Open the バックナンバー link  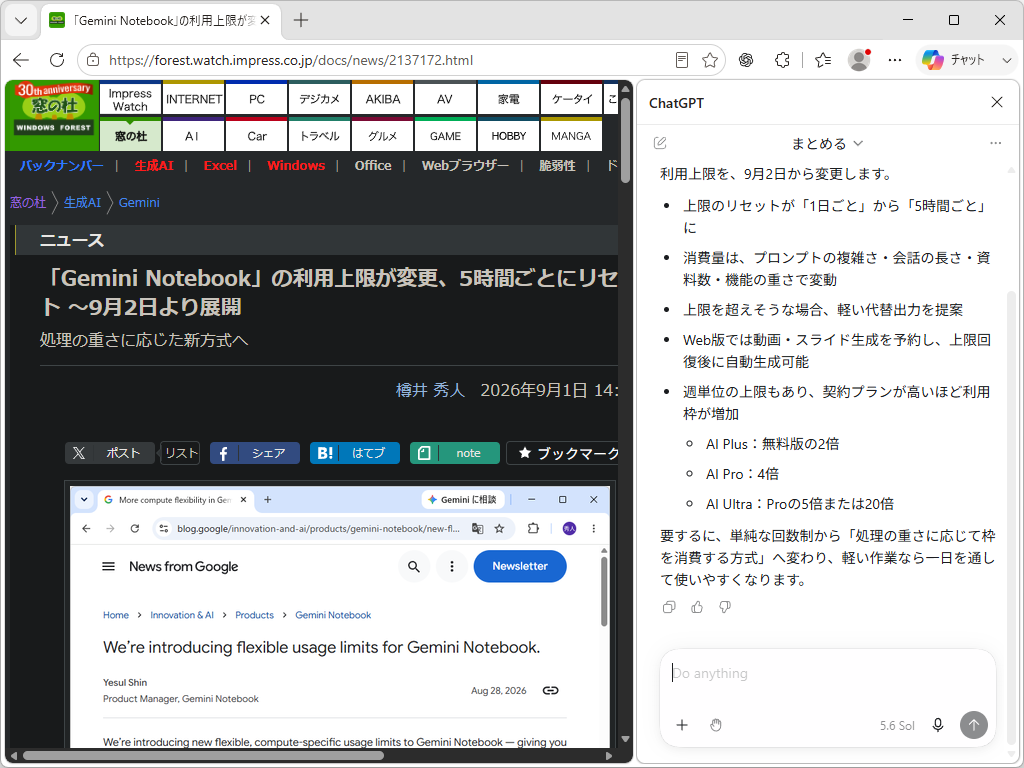click(x=61, y=166)
